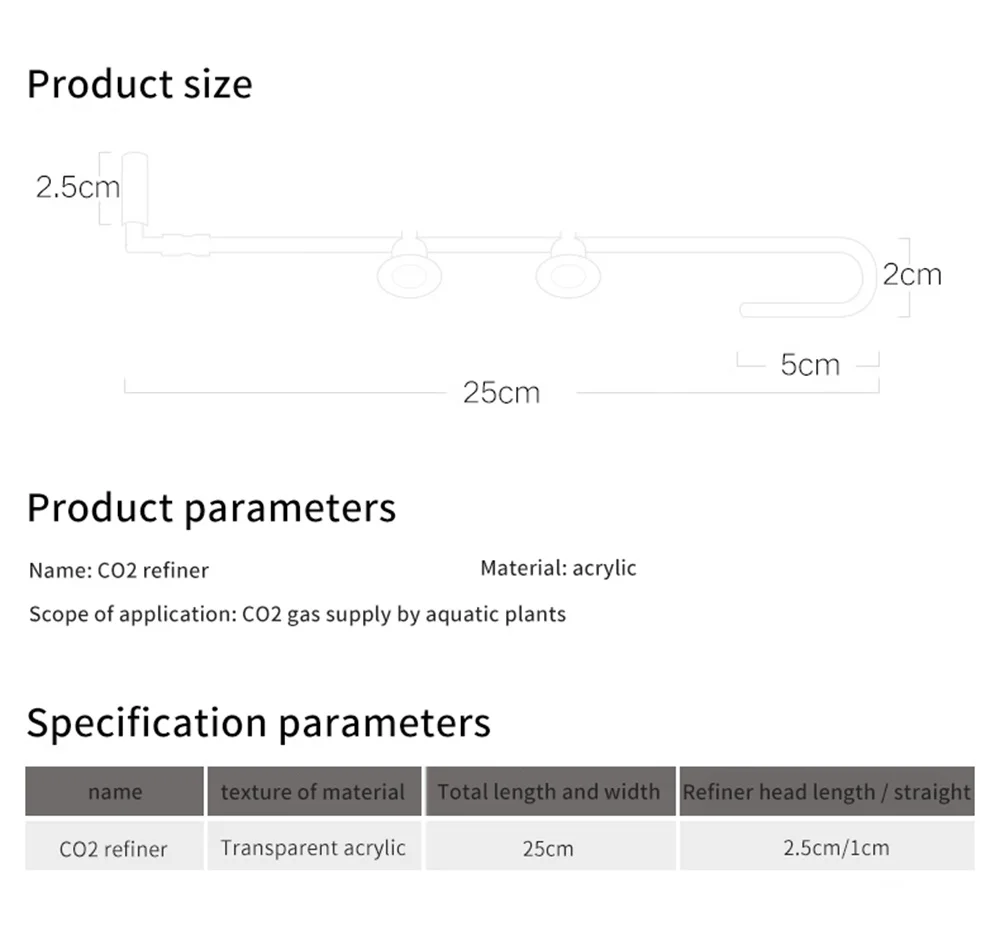This screenshot has height=936, width=1000.
Task: Click the "Total length and width" header
Action: (x=548, y=792)
